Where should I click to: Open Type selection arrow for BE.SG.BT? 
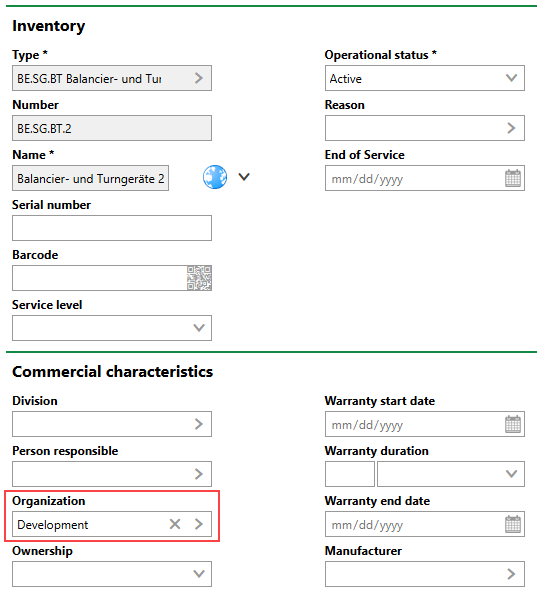tap(199, 78)
